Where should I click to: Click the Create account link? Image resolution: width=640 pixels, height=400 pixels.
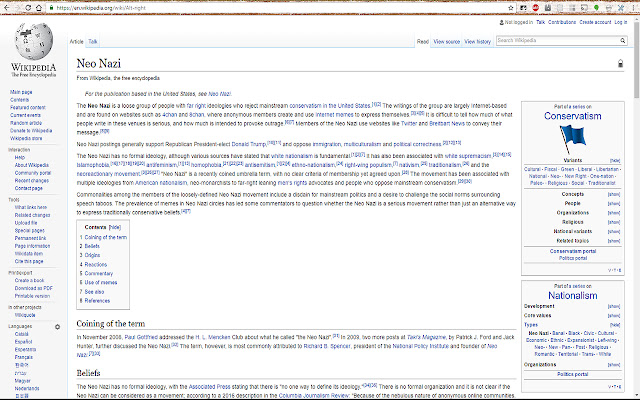[595, 22]
